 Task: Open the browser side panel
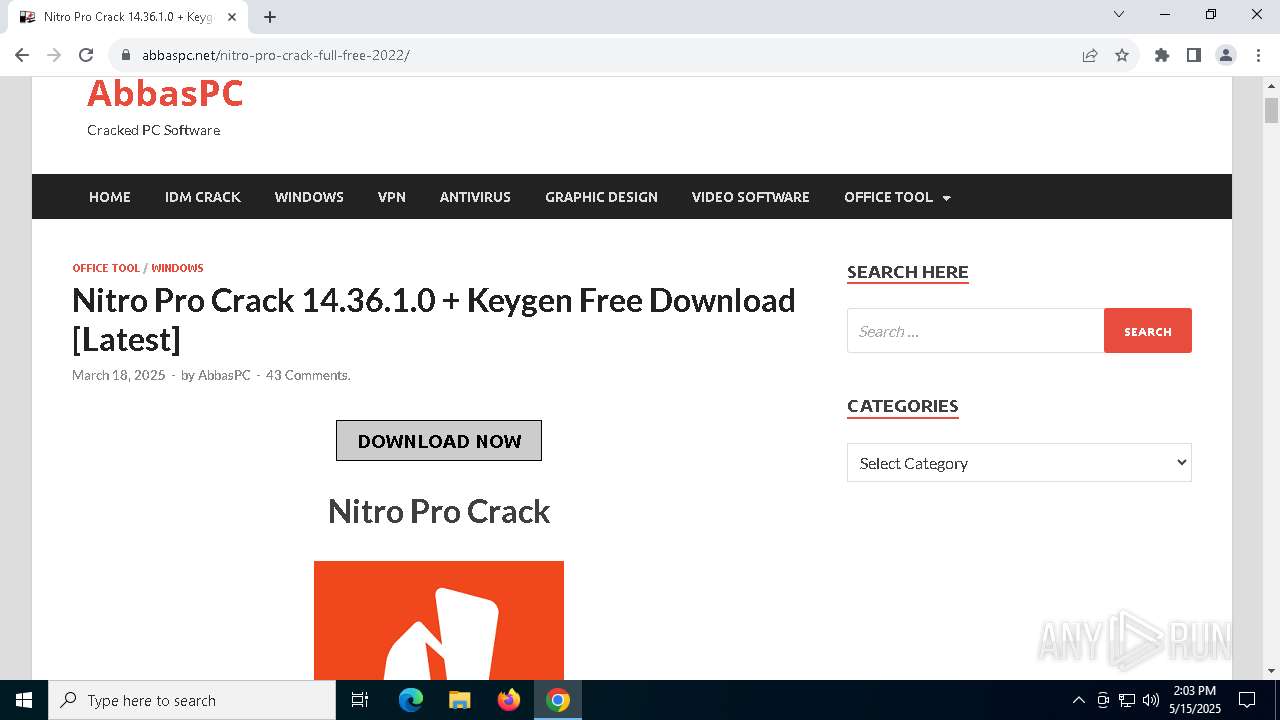pyautogui.click(x=1194, y=55)
